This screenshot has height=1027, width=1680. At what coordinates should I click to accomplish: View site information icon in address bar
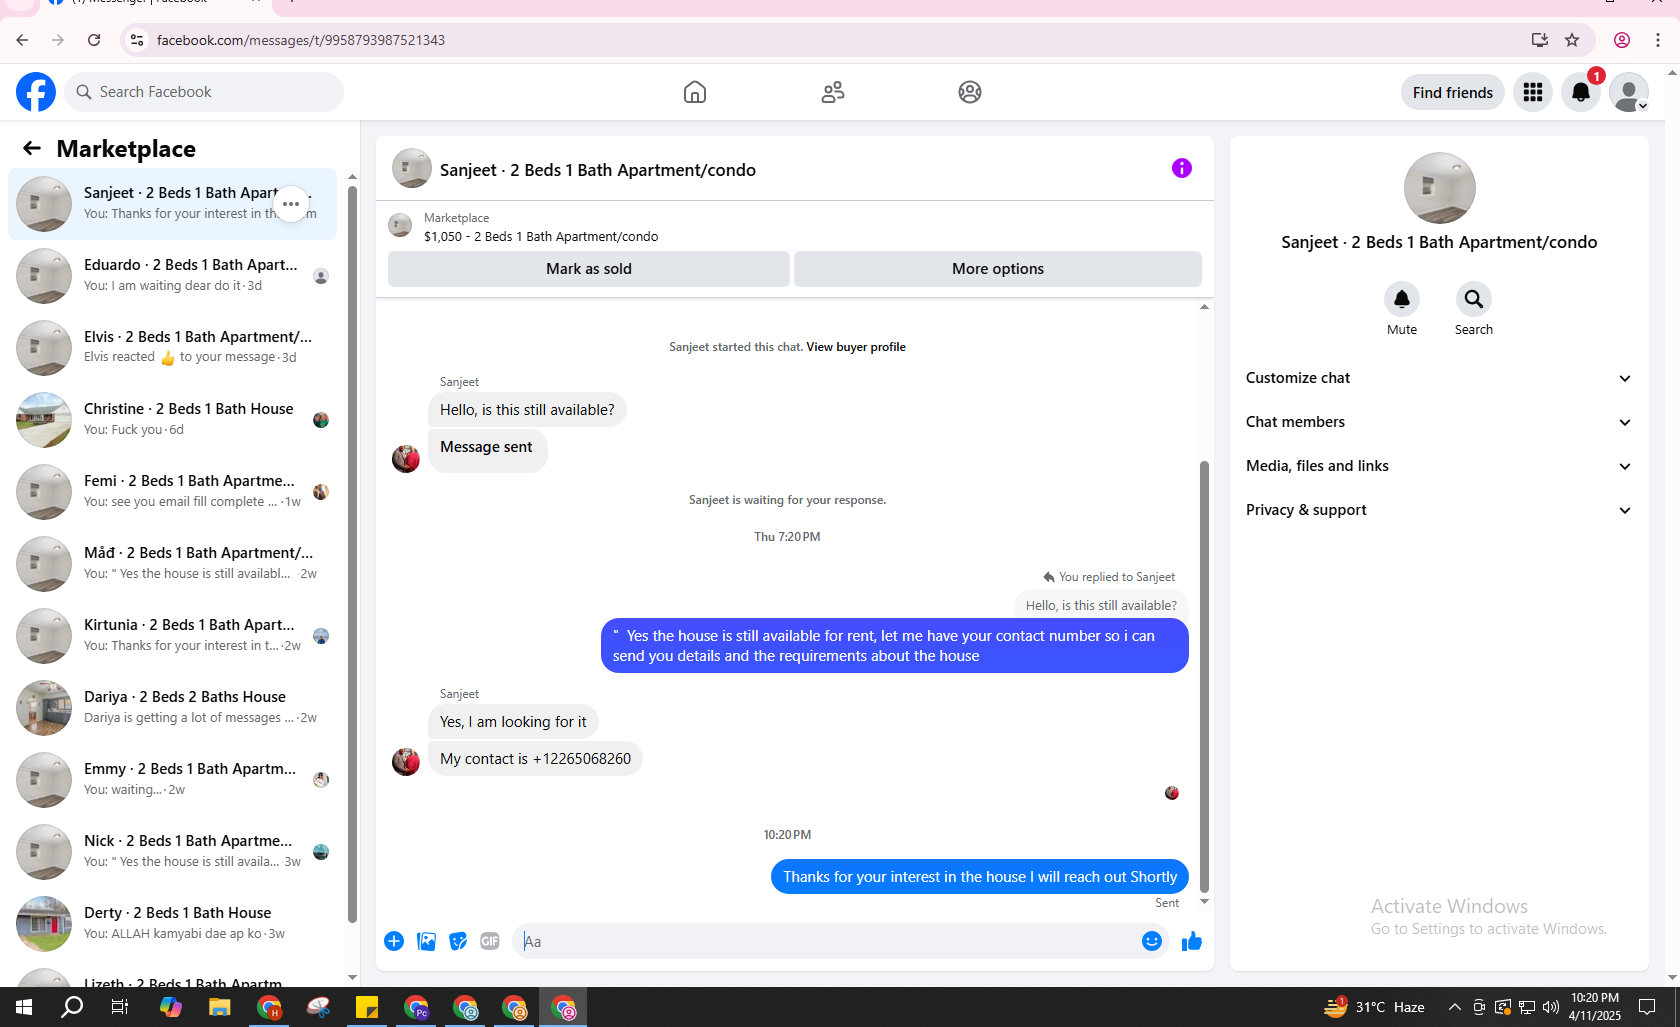click(x=137, y=40)
